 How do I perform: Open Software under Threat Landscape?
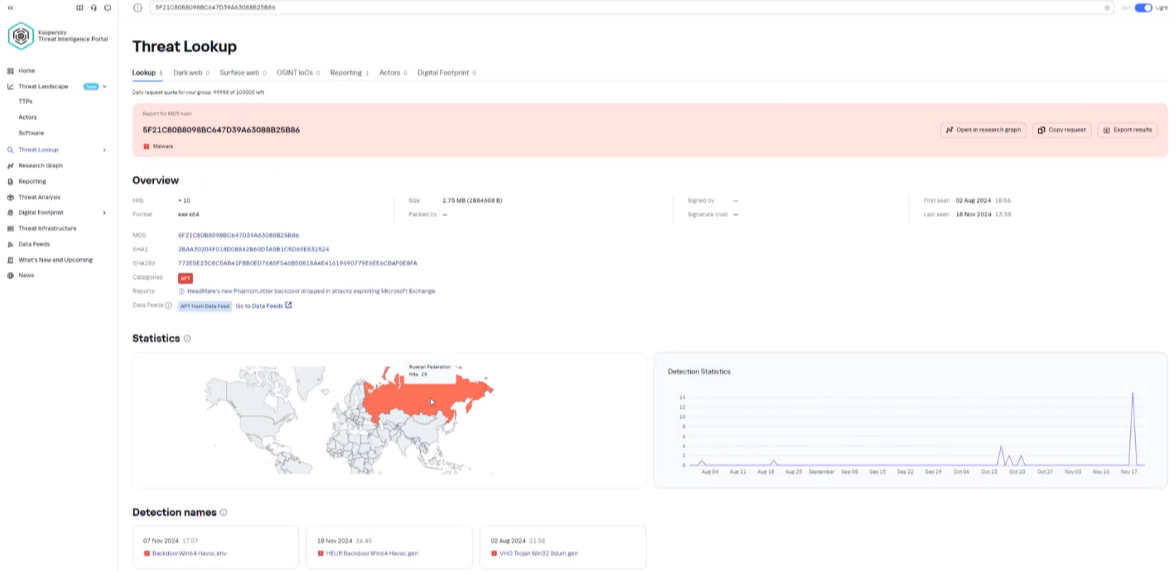tap(31, 133)
